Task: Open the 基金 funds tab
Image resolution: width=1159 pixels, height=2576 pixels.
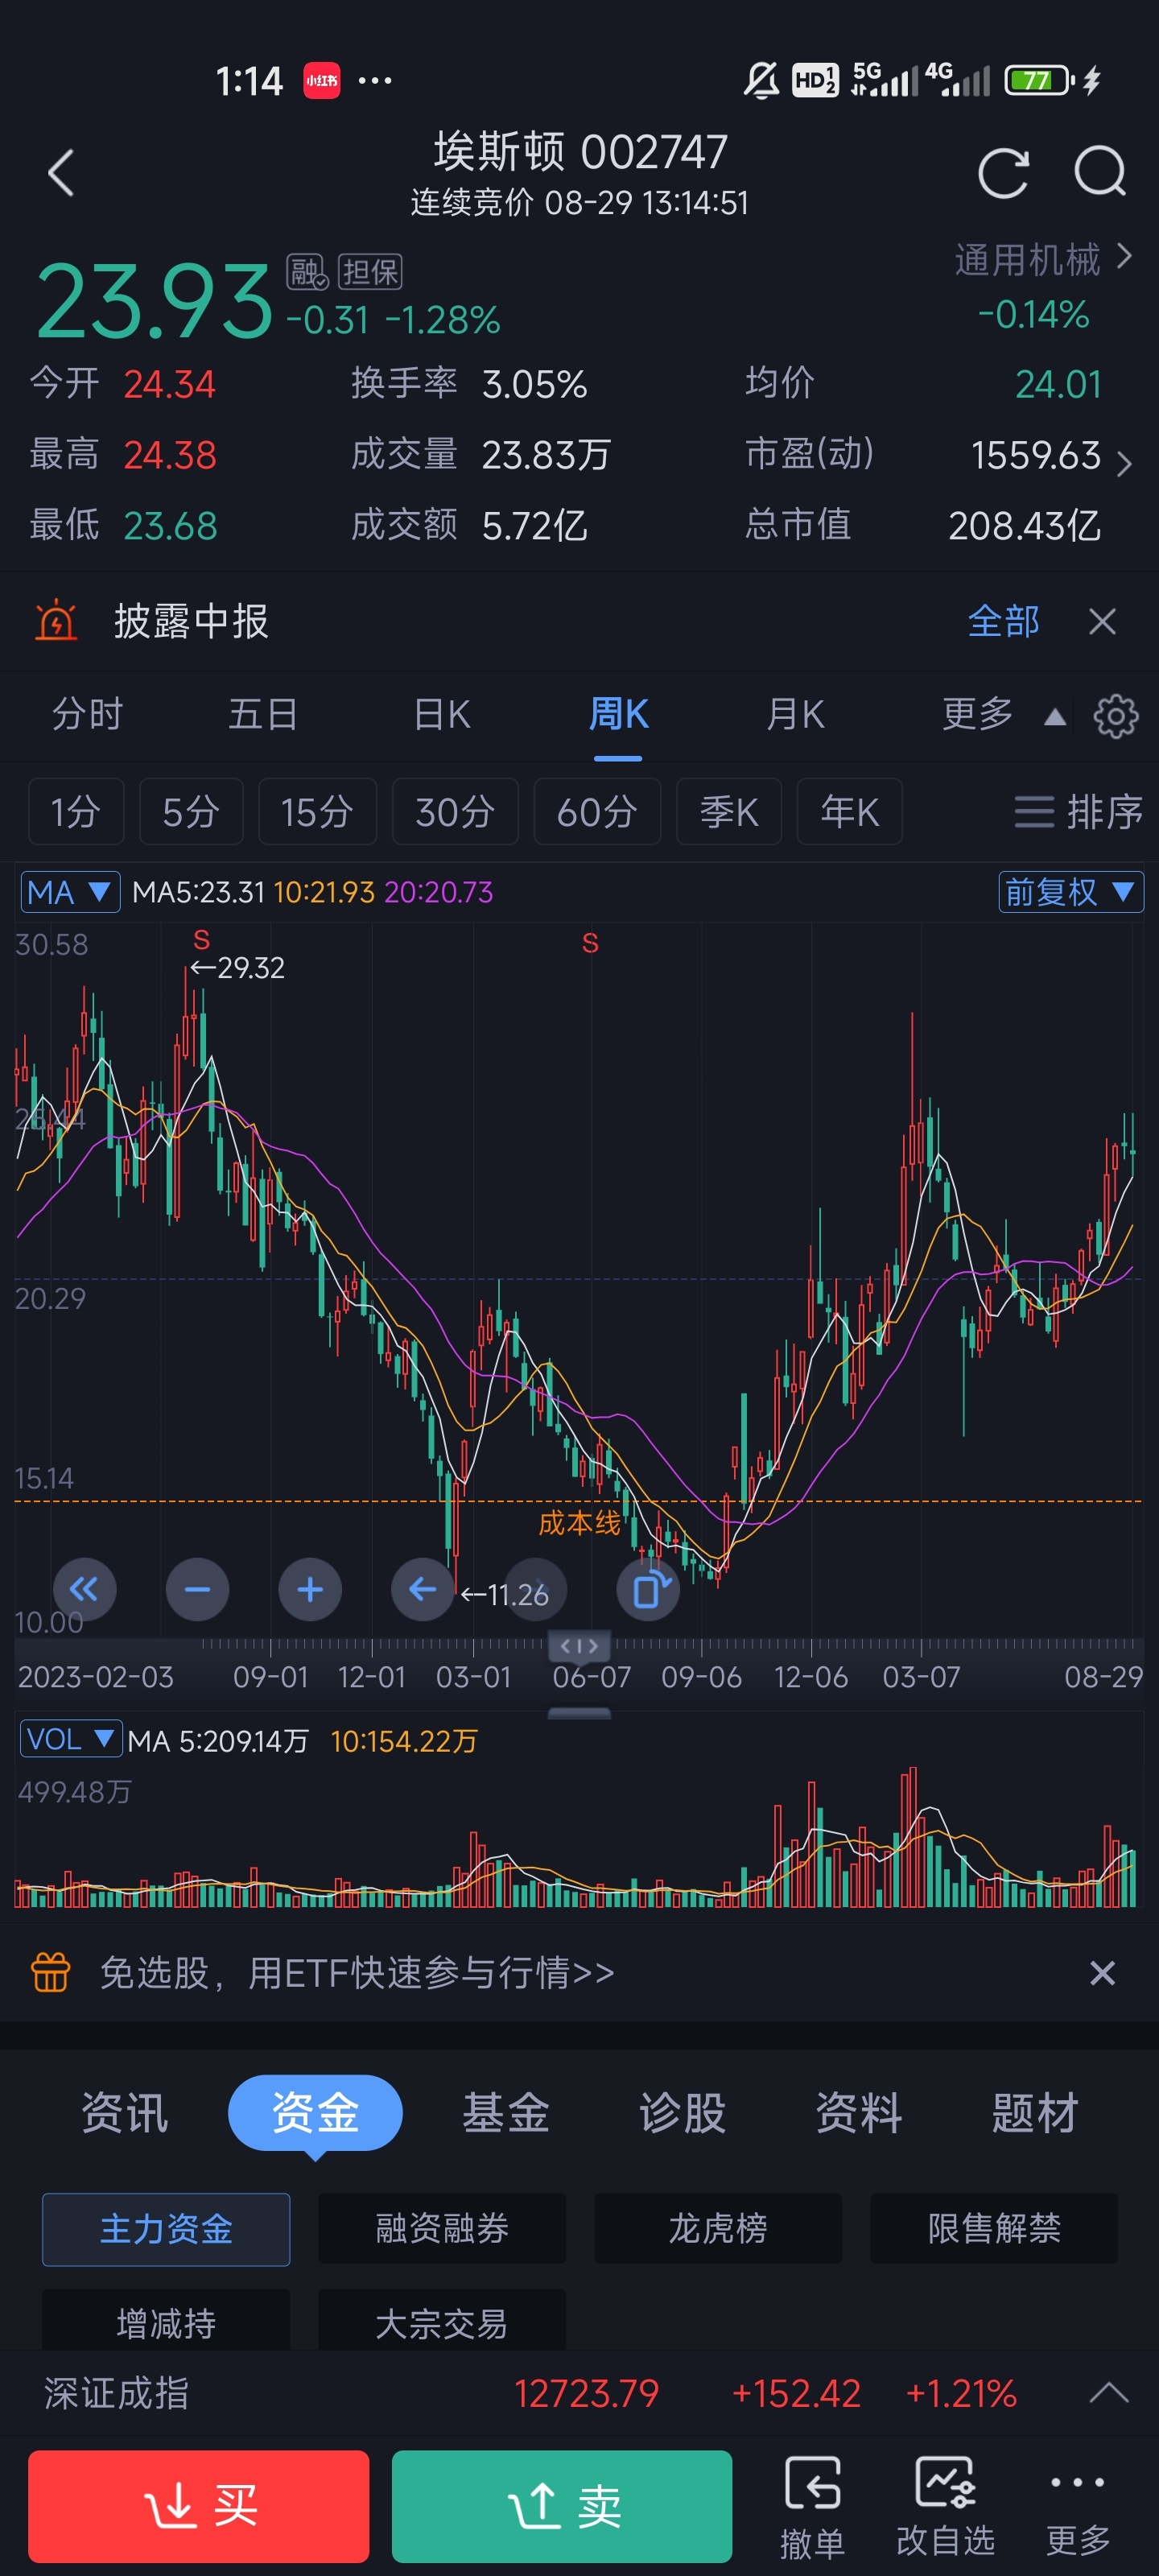Action: 506,2112
